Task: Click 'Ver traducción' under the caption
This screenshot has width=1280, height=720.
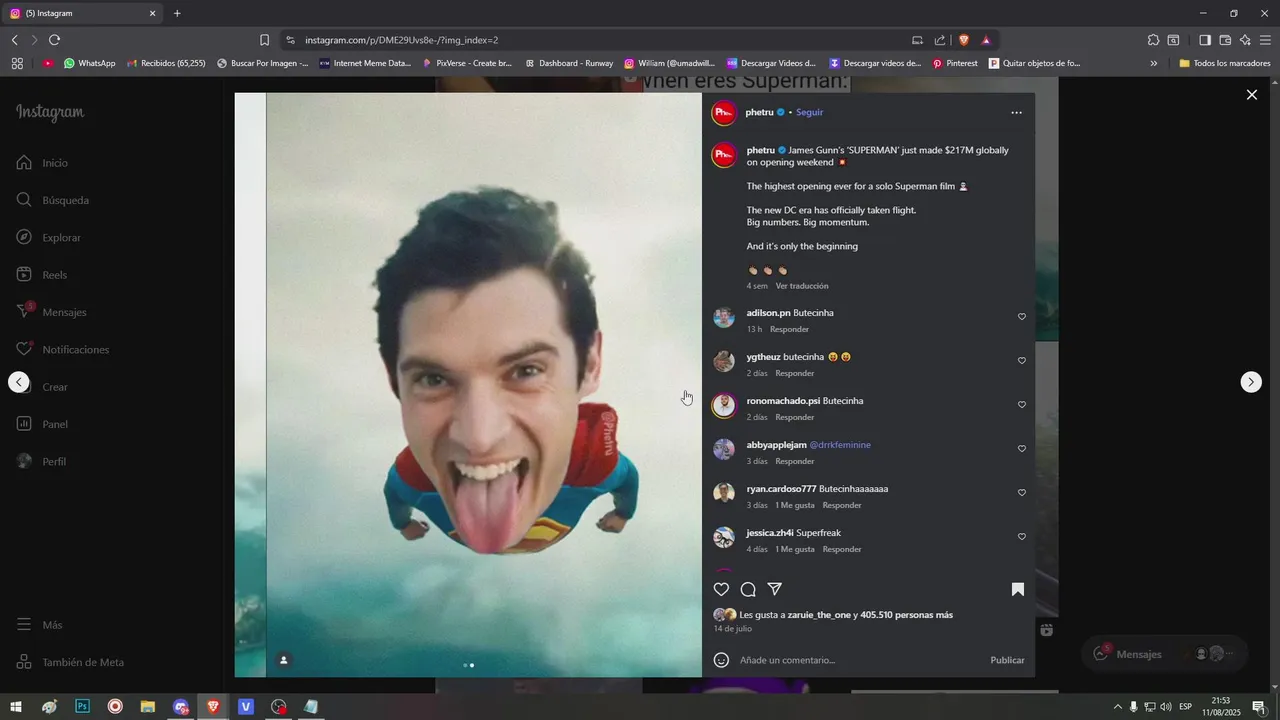Action: pos(802,286)
